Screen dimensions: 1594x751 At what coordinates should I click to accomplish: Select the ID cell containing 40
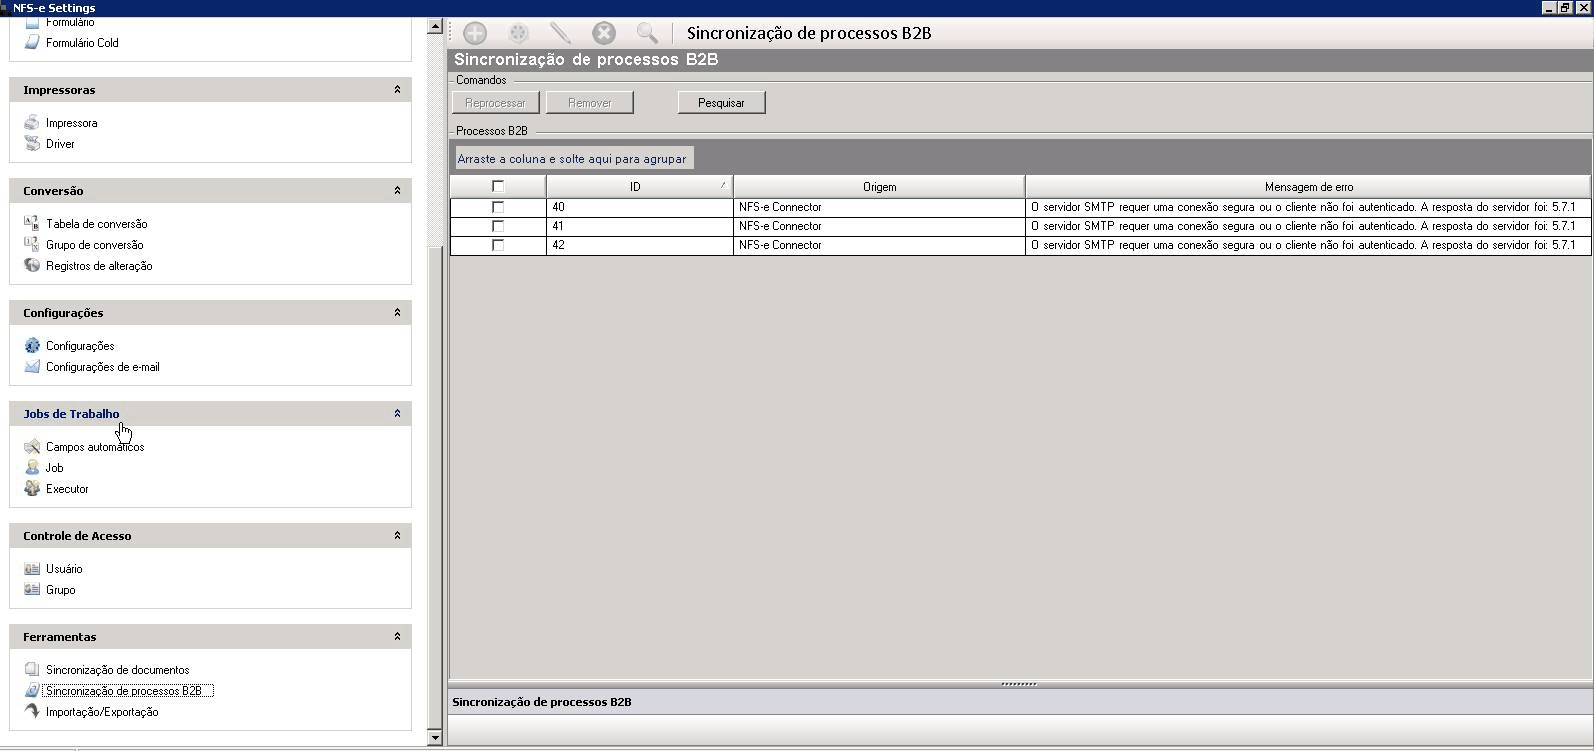(639, 207)
